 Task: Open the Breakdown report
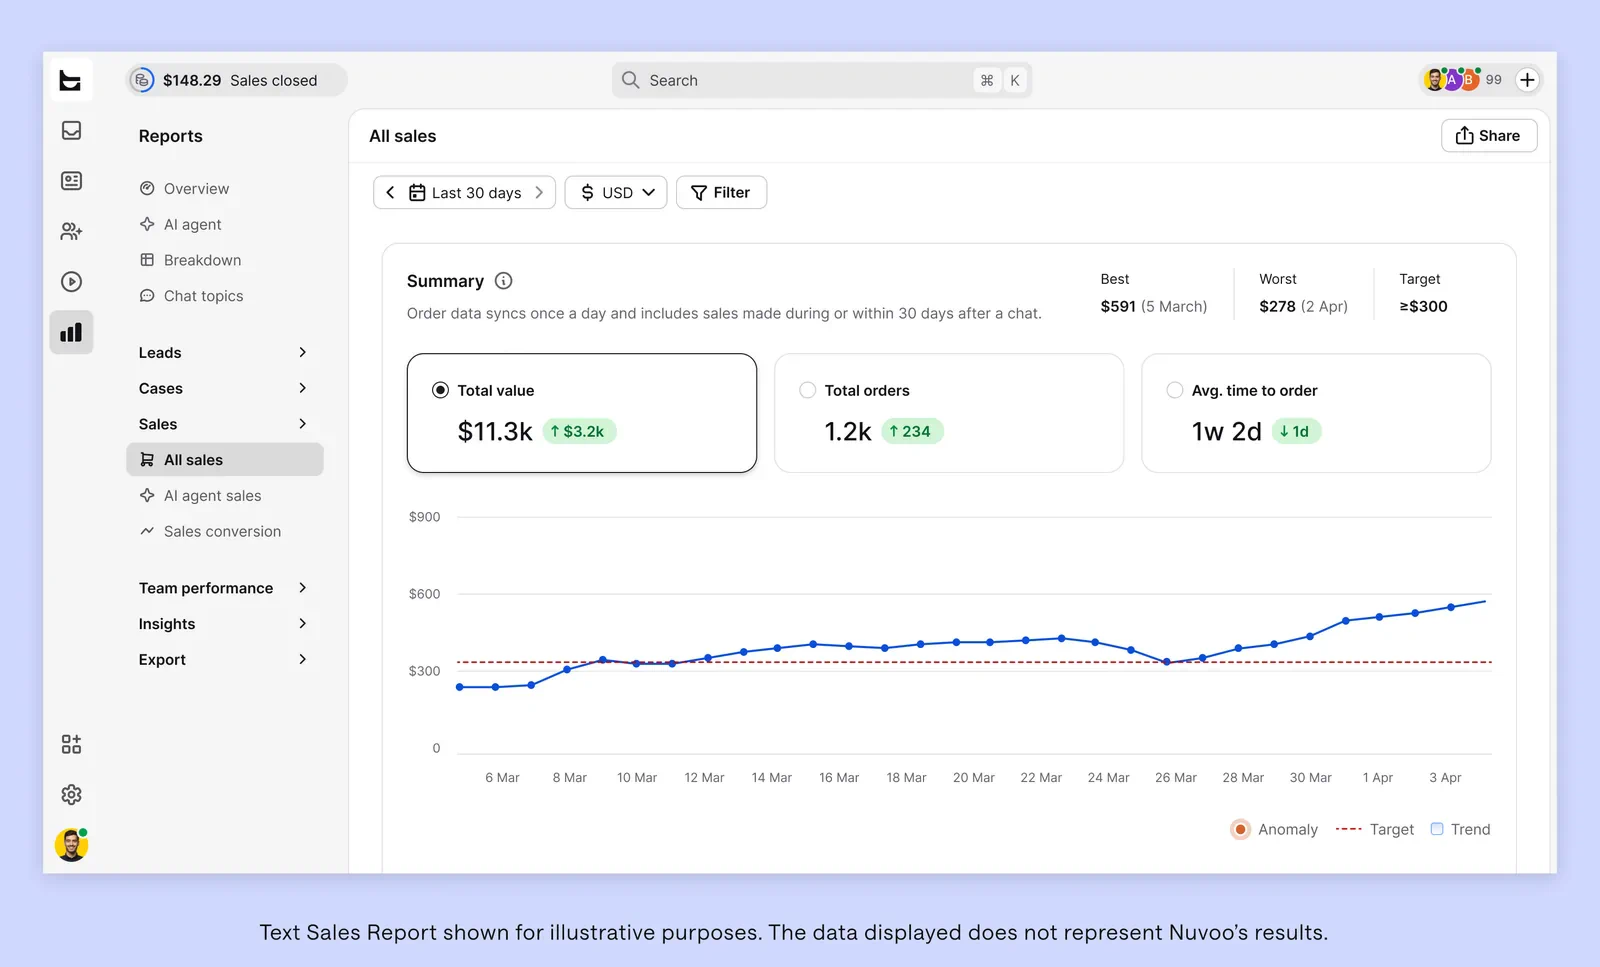191,260
